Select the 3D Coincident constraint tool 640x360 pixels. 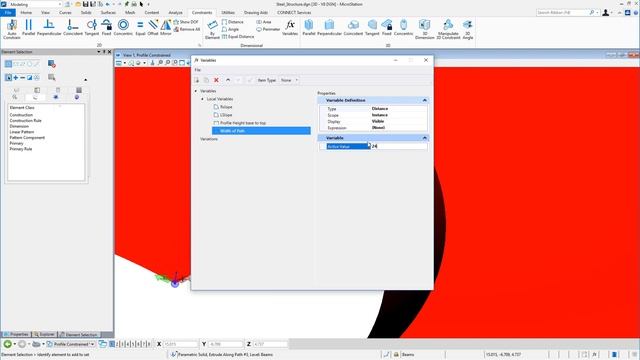[353, 28]
